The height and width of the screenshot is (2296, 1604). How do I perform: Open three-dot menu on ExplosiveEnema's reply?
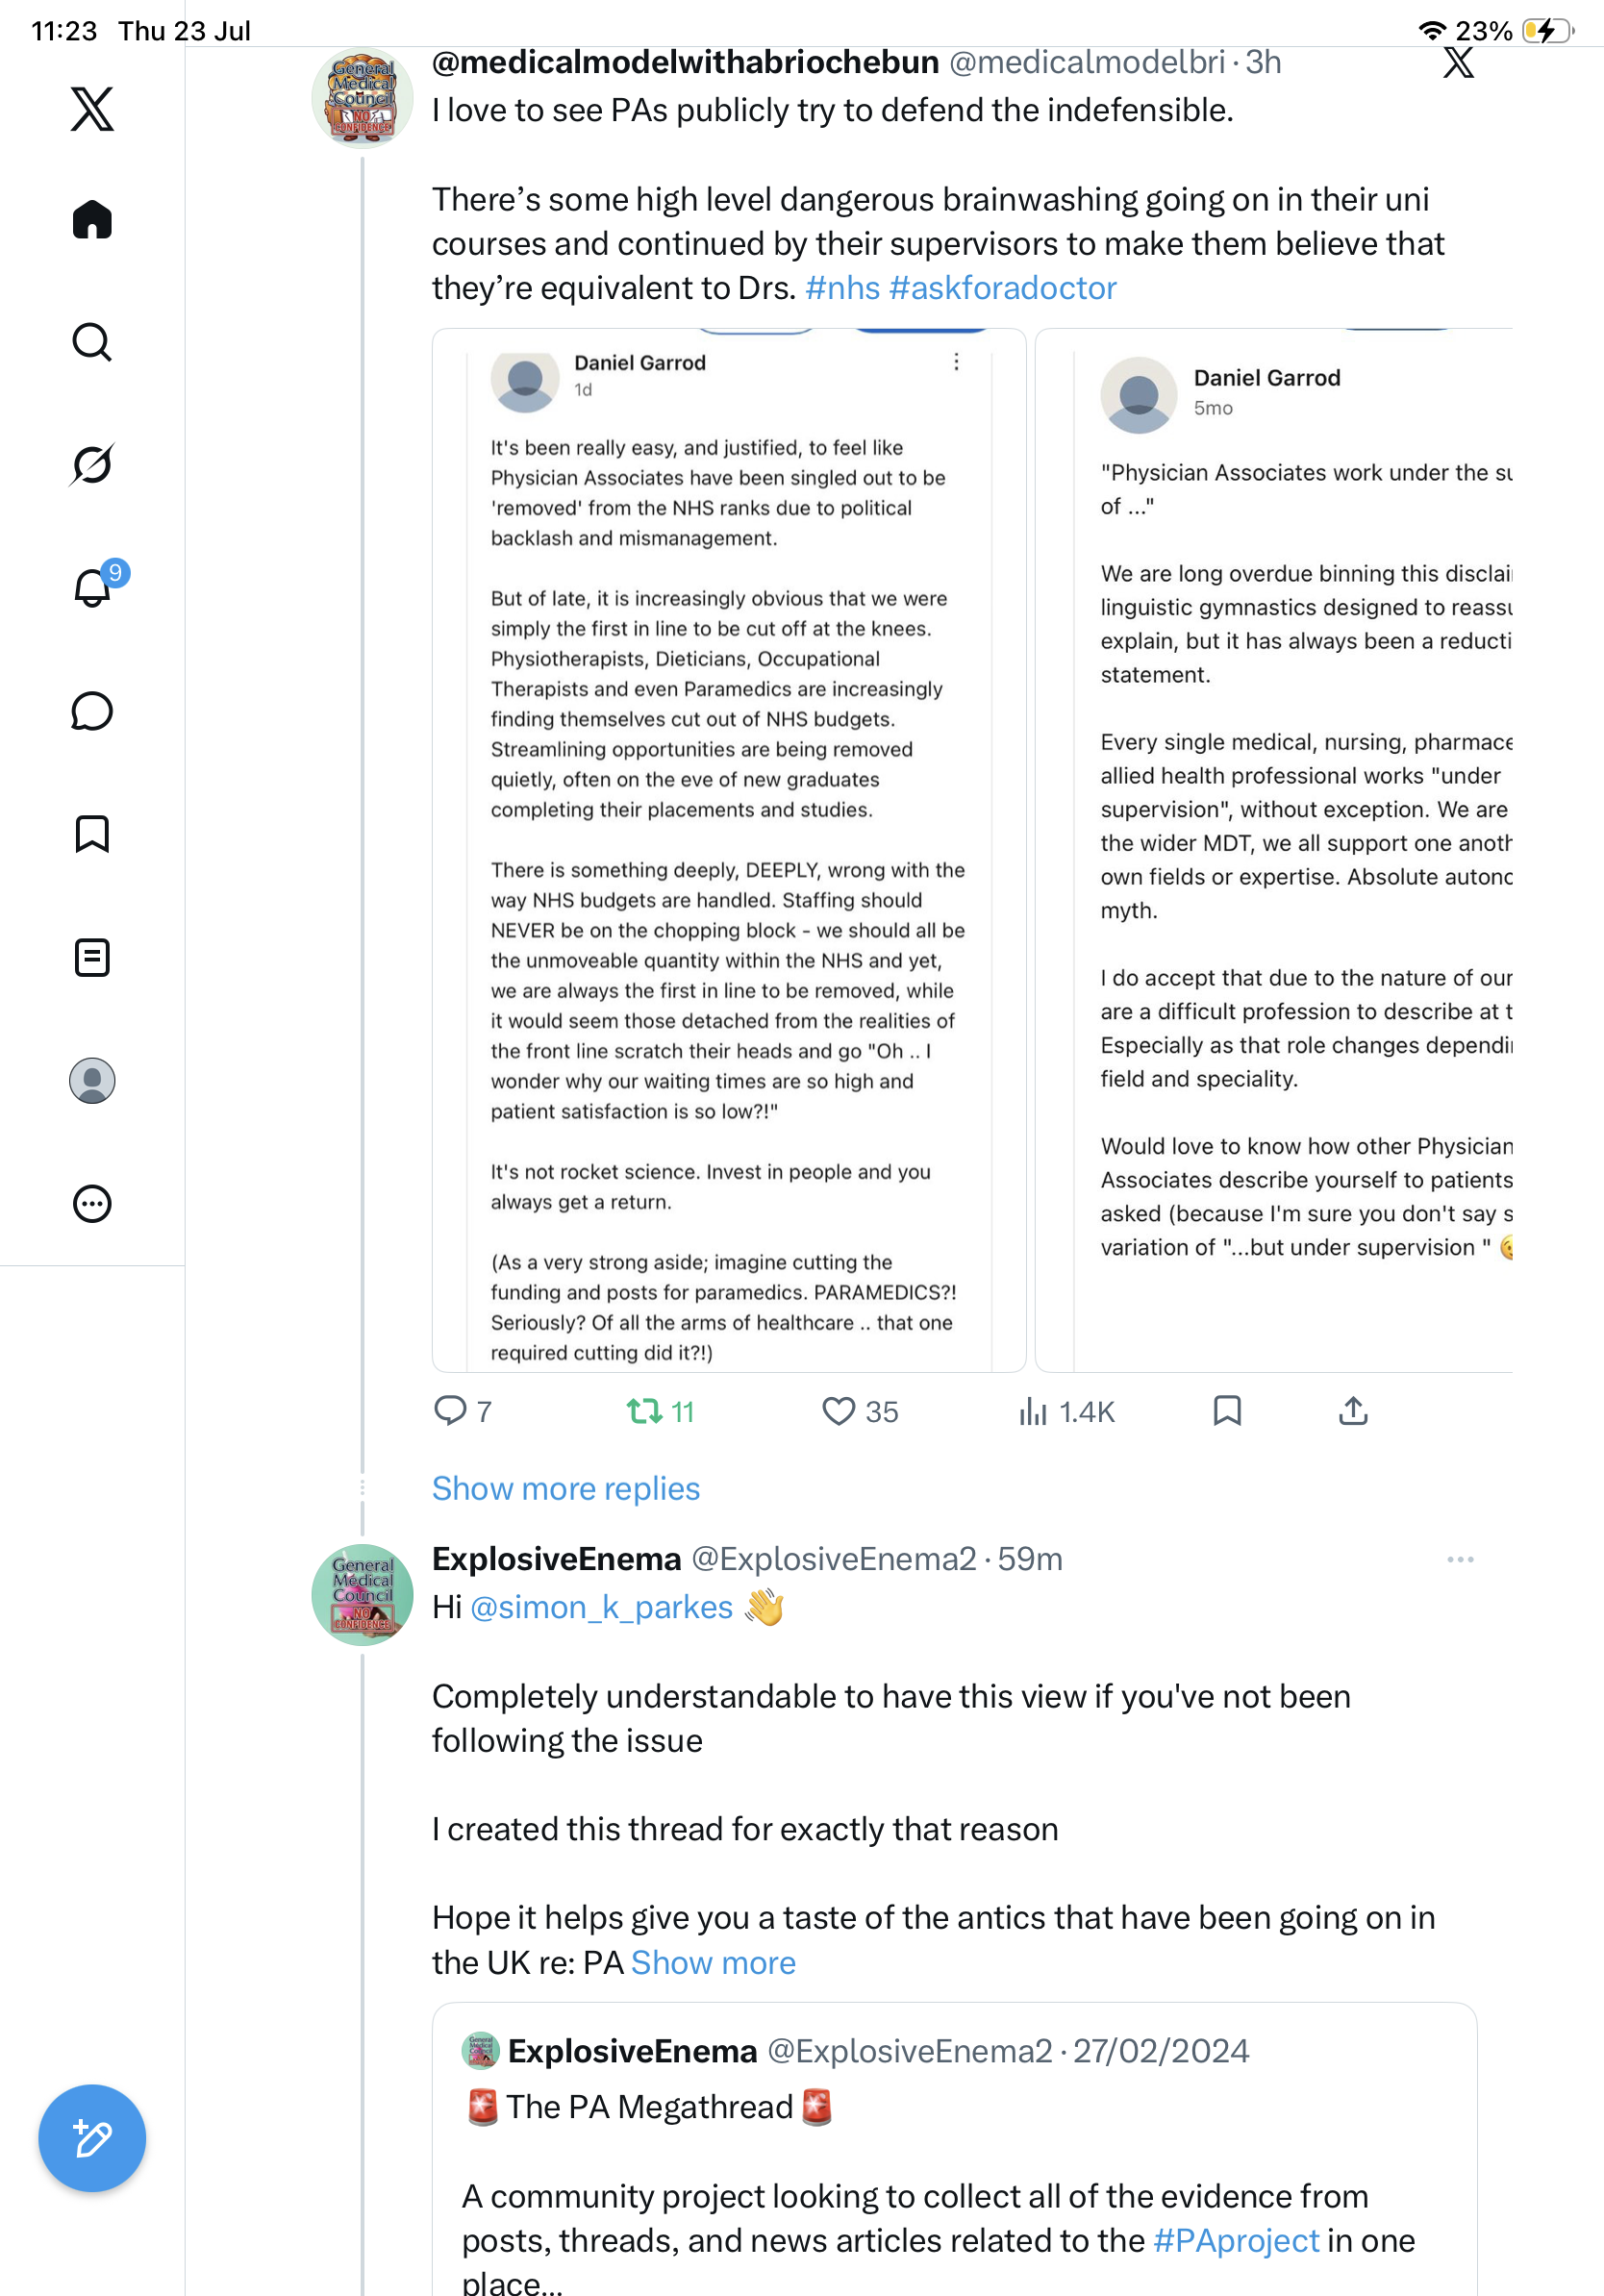pyautogui.click(x=1460, y=1559)
